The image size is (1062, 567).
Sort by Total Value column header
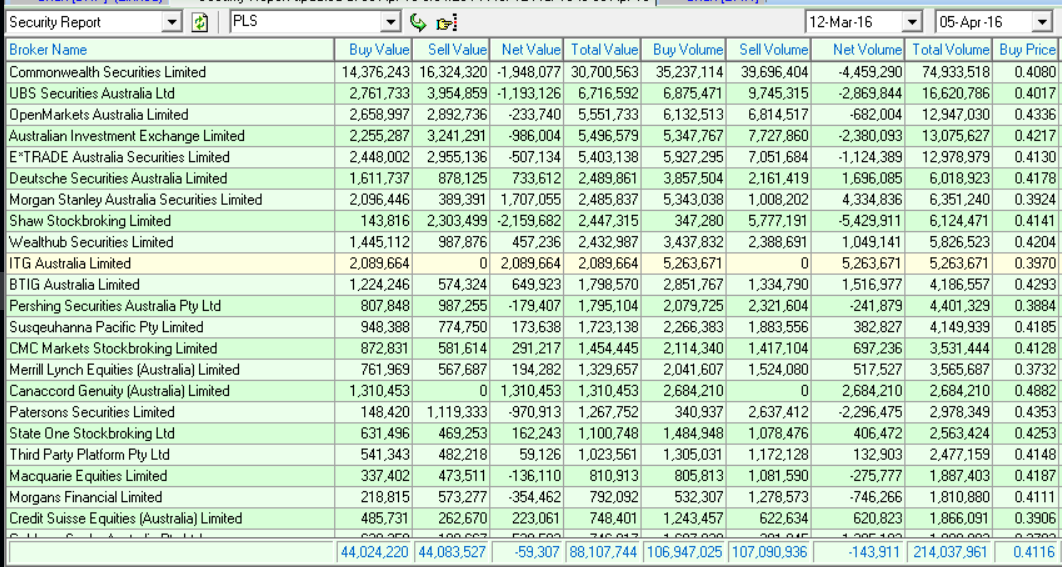point(601,49)
